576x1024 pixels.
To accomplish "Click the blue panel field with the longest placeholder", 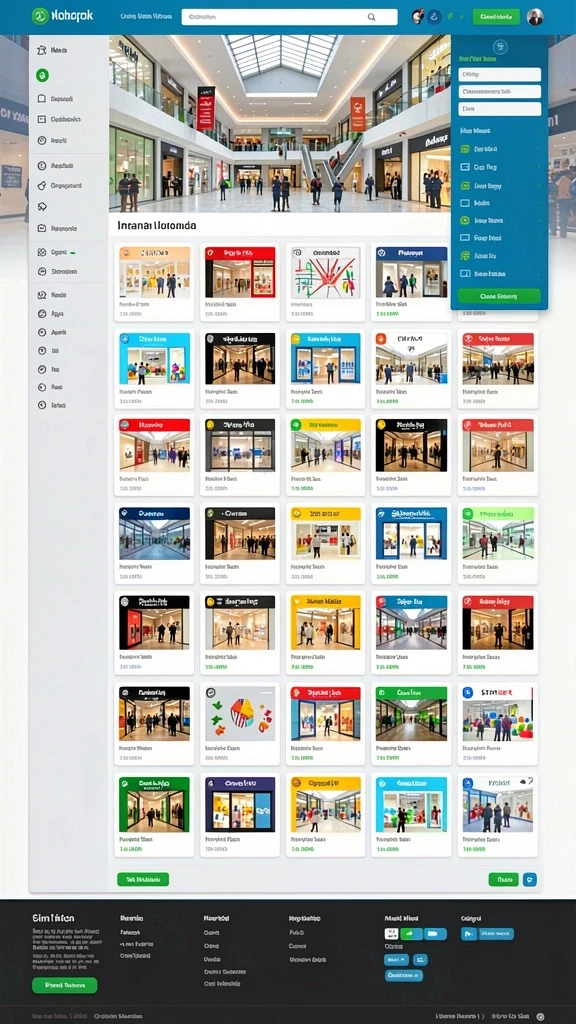I will click(x=500, y=91).
